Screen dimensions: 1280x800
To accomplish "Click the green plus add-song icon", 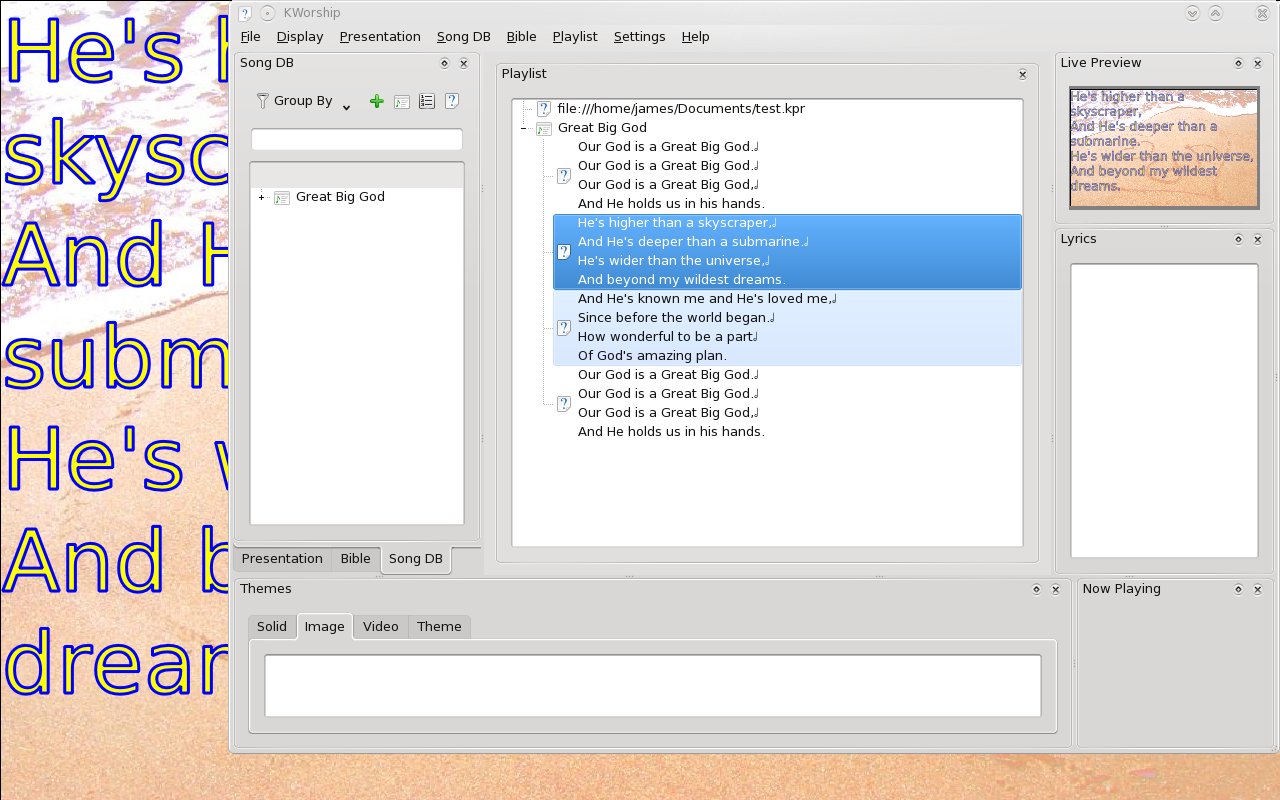I will click(x=376, y=101).
